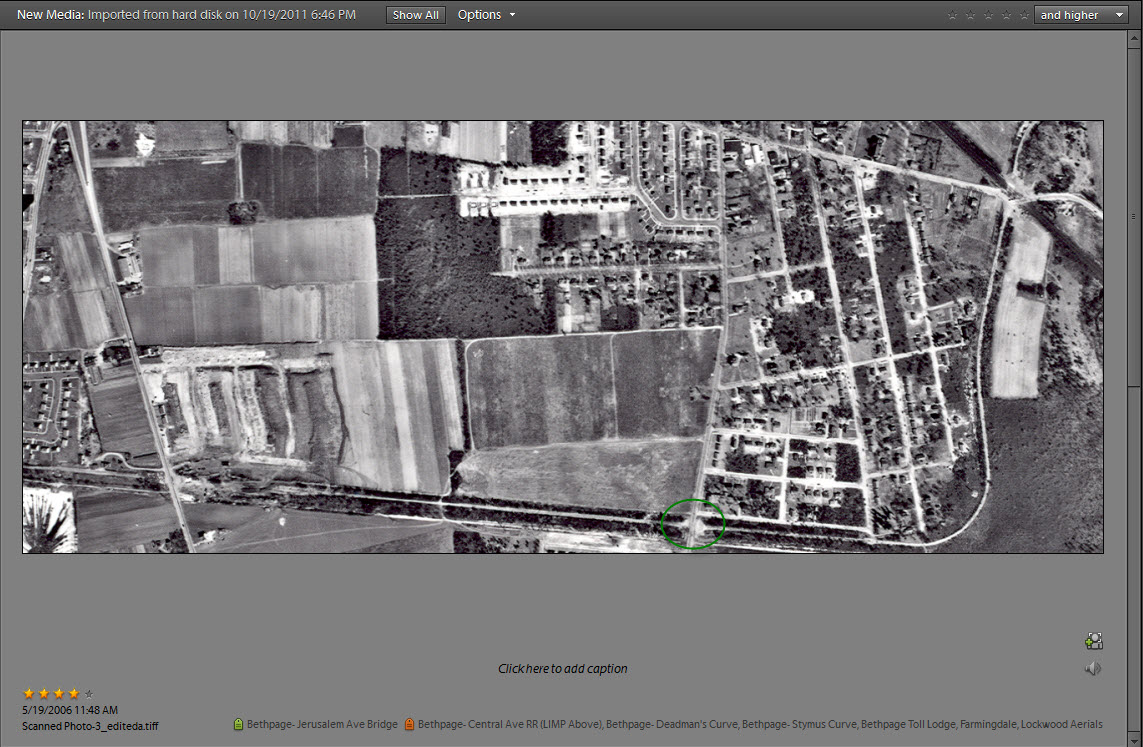Set filter to three stars in top bar
The width and height of the screenshot is (1143, 747).
987,15
